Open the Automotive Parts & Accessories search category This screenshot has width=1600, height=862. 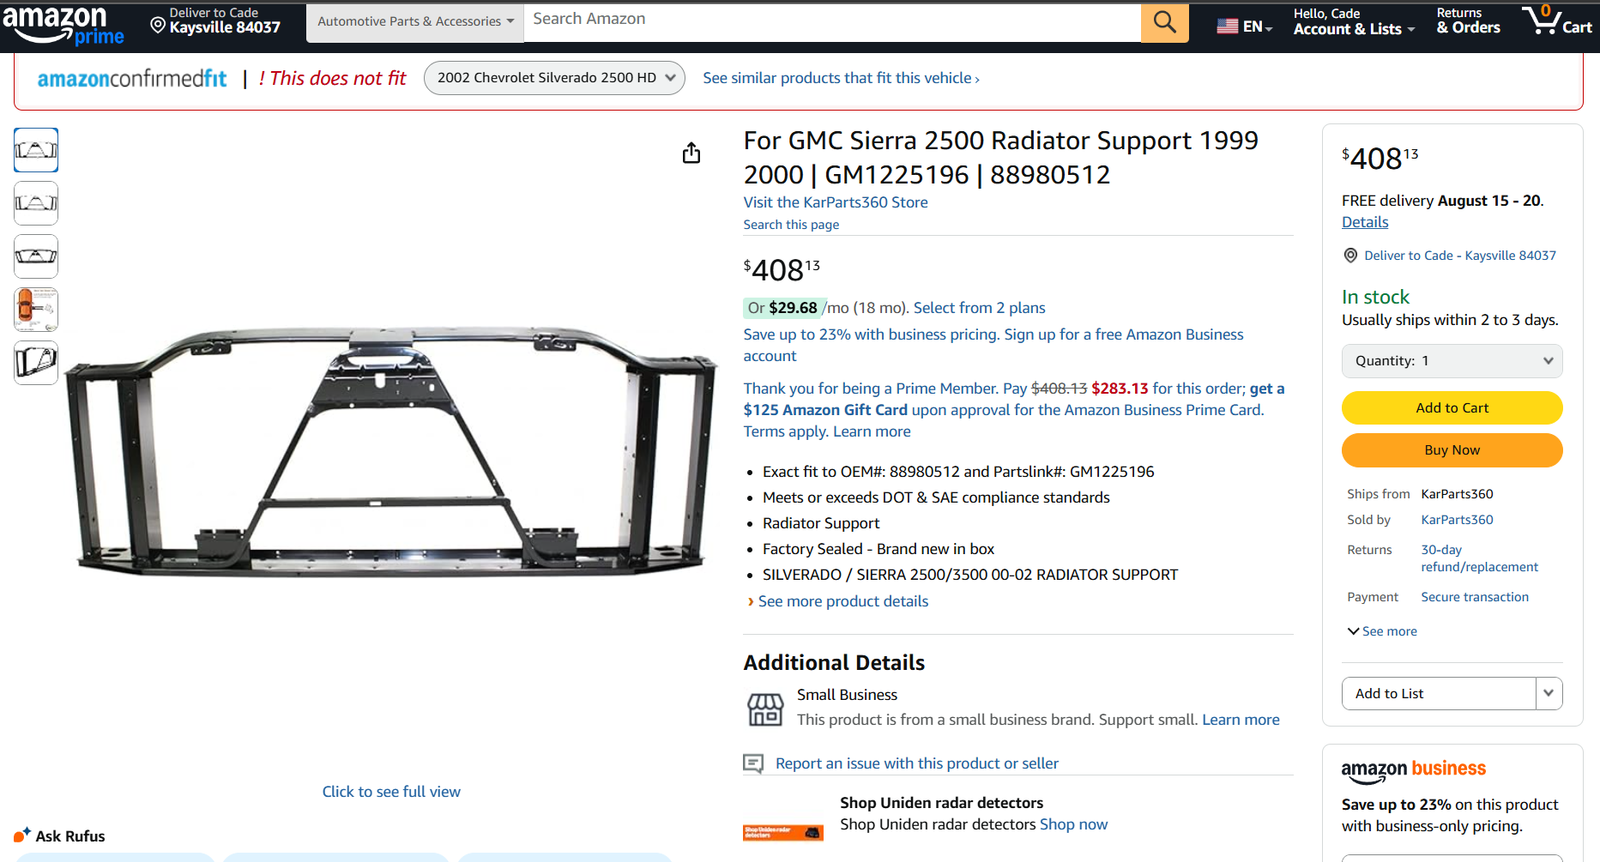[x=415, y=22]
